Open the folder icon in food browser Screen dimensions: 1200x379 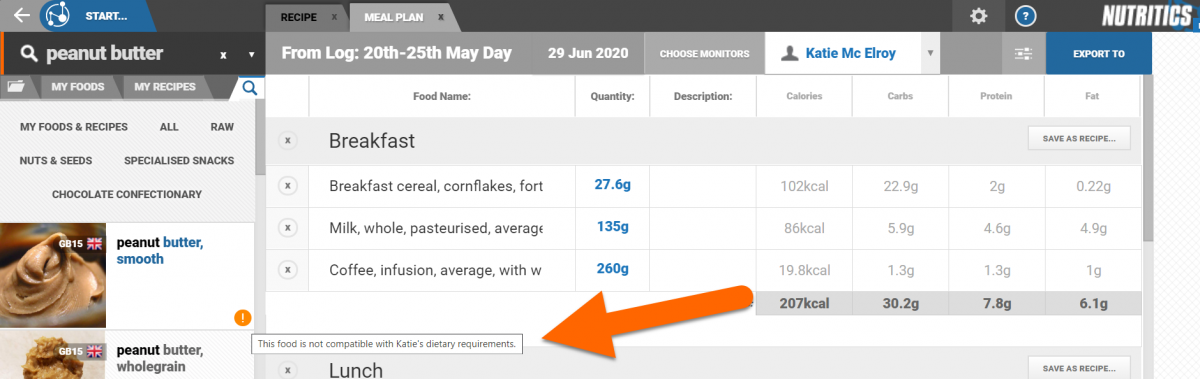(15, 87)
